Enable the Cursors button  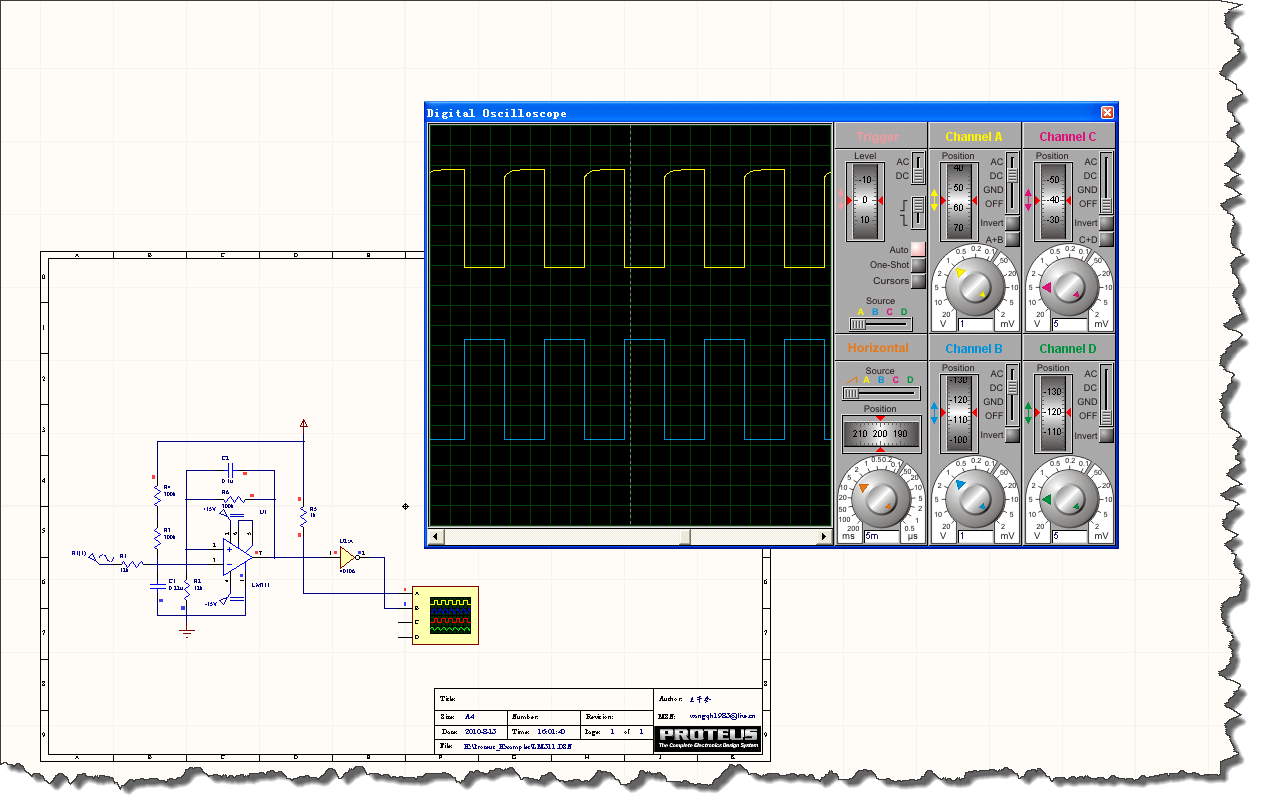click(x=918, y=282)
